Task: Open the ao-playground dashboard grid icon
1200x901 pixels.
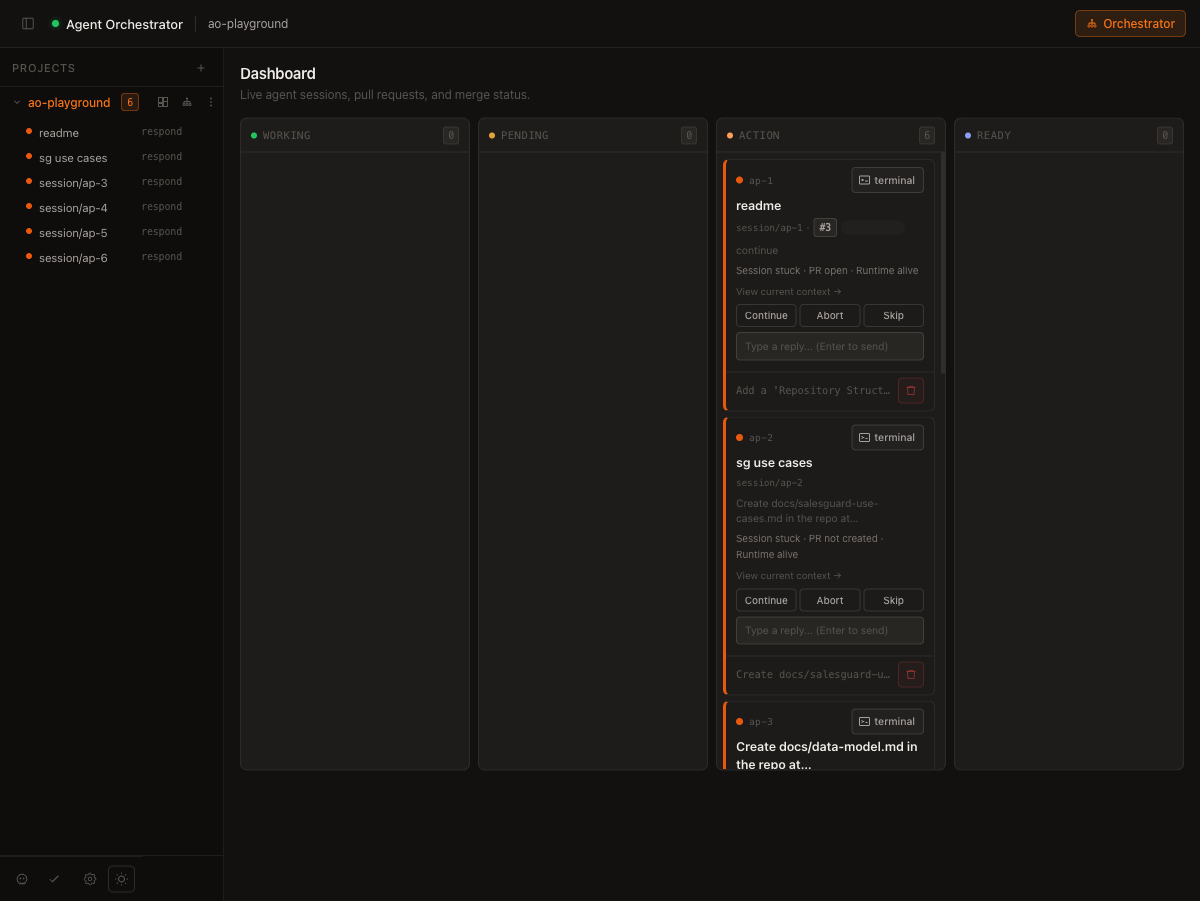Action: click(x=163, y=102)
